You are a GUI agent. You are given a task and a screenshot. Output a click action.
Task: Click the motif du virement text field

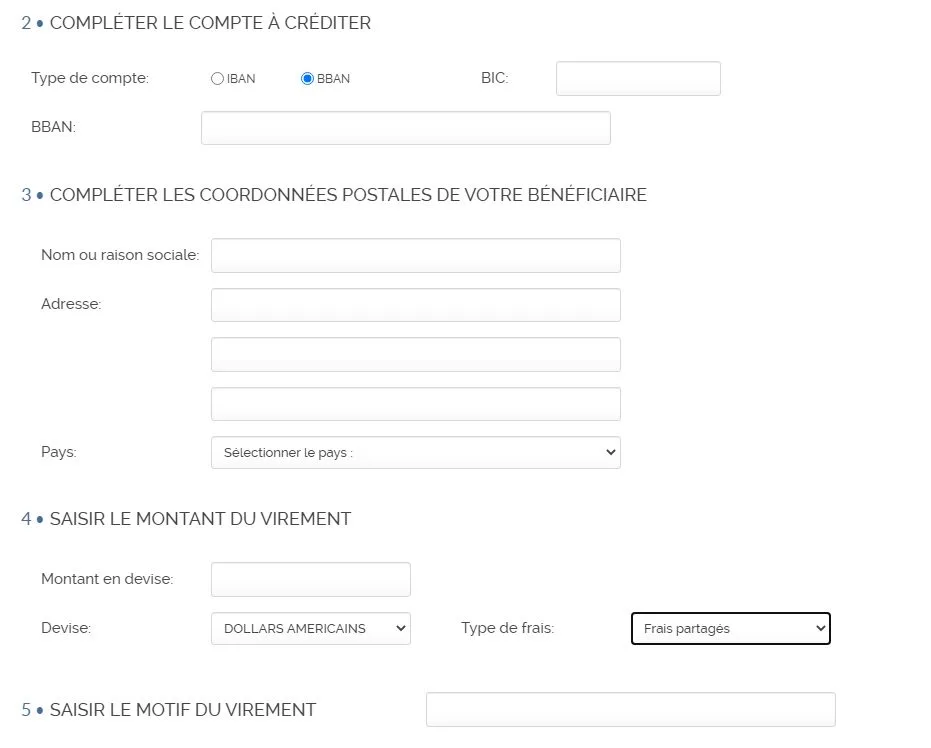tap(630, 709)
